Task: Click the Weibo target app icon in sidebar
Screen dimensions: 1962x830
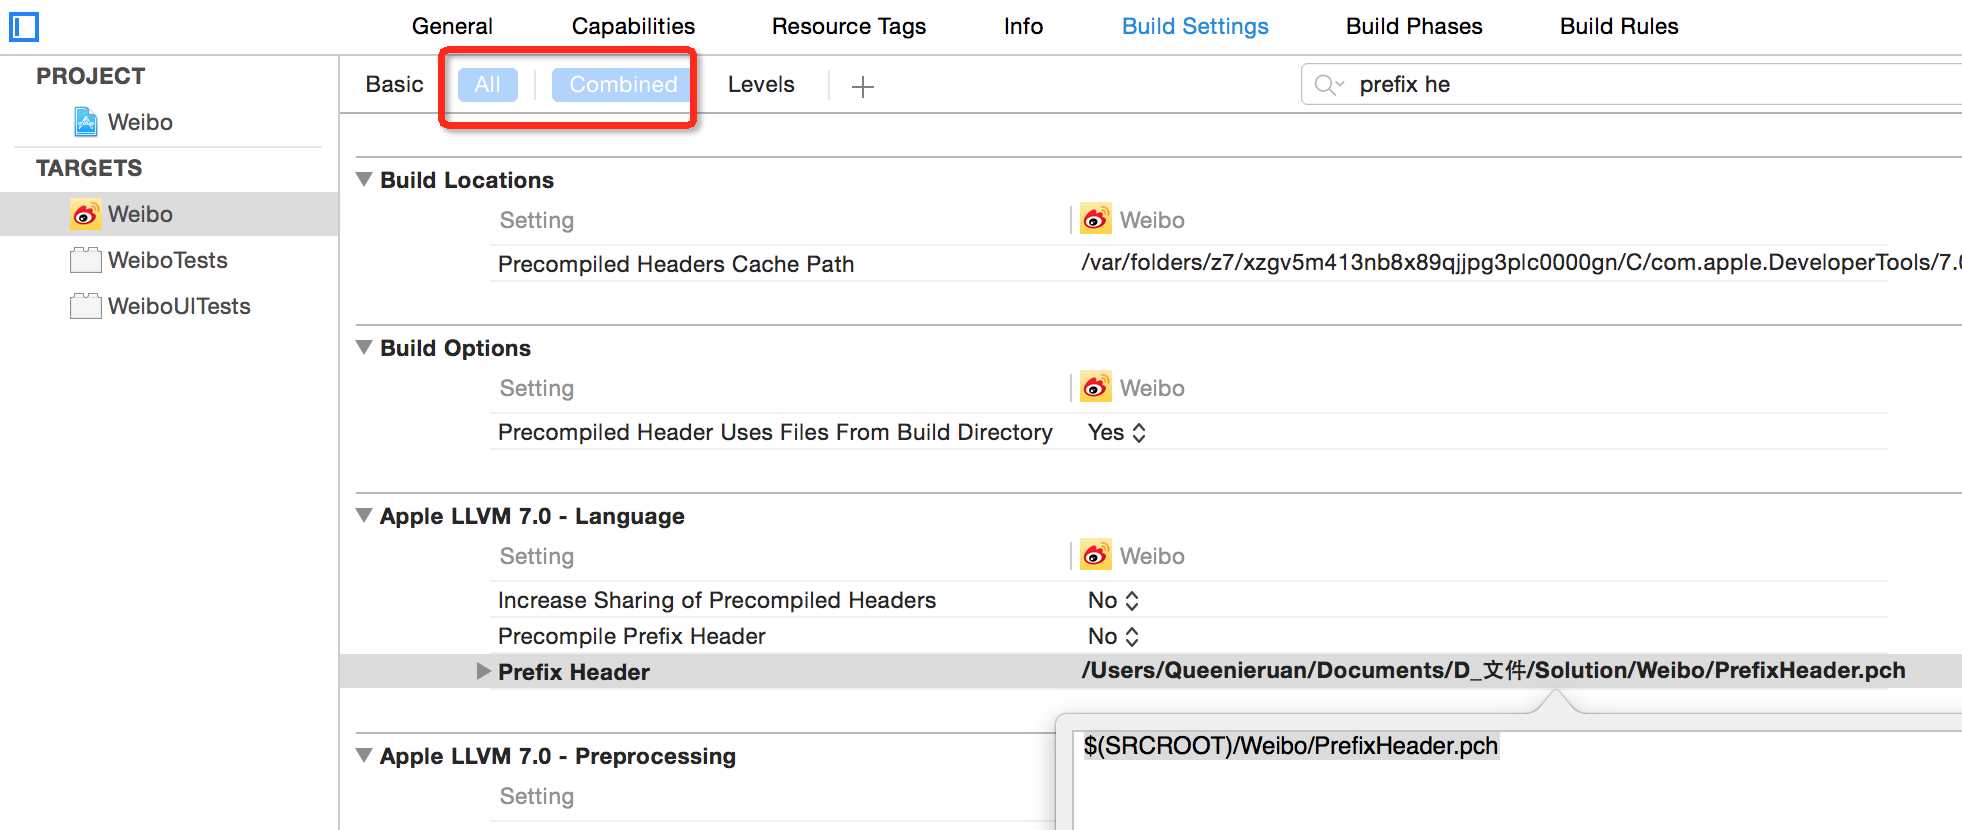Action: coord(86,214)
